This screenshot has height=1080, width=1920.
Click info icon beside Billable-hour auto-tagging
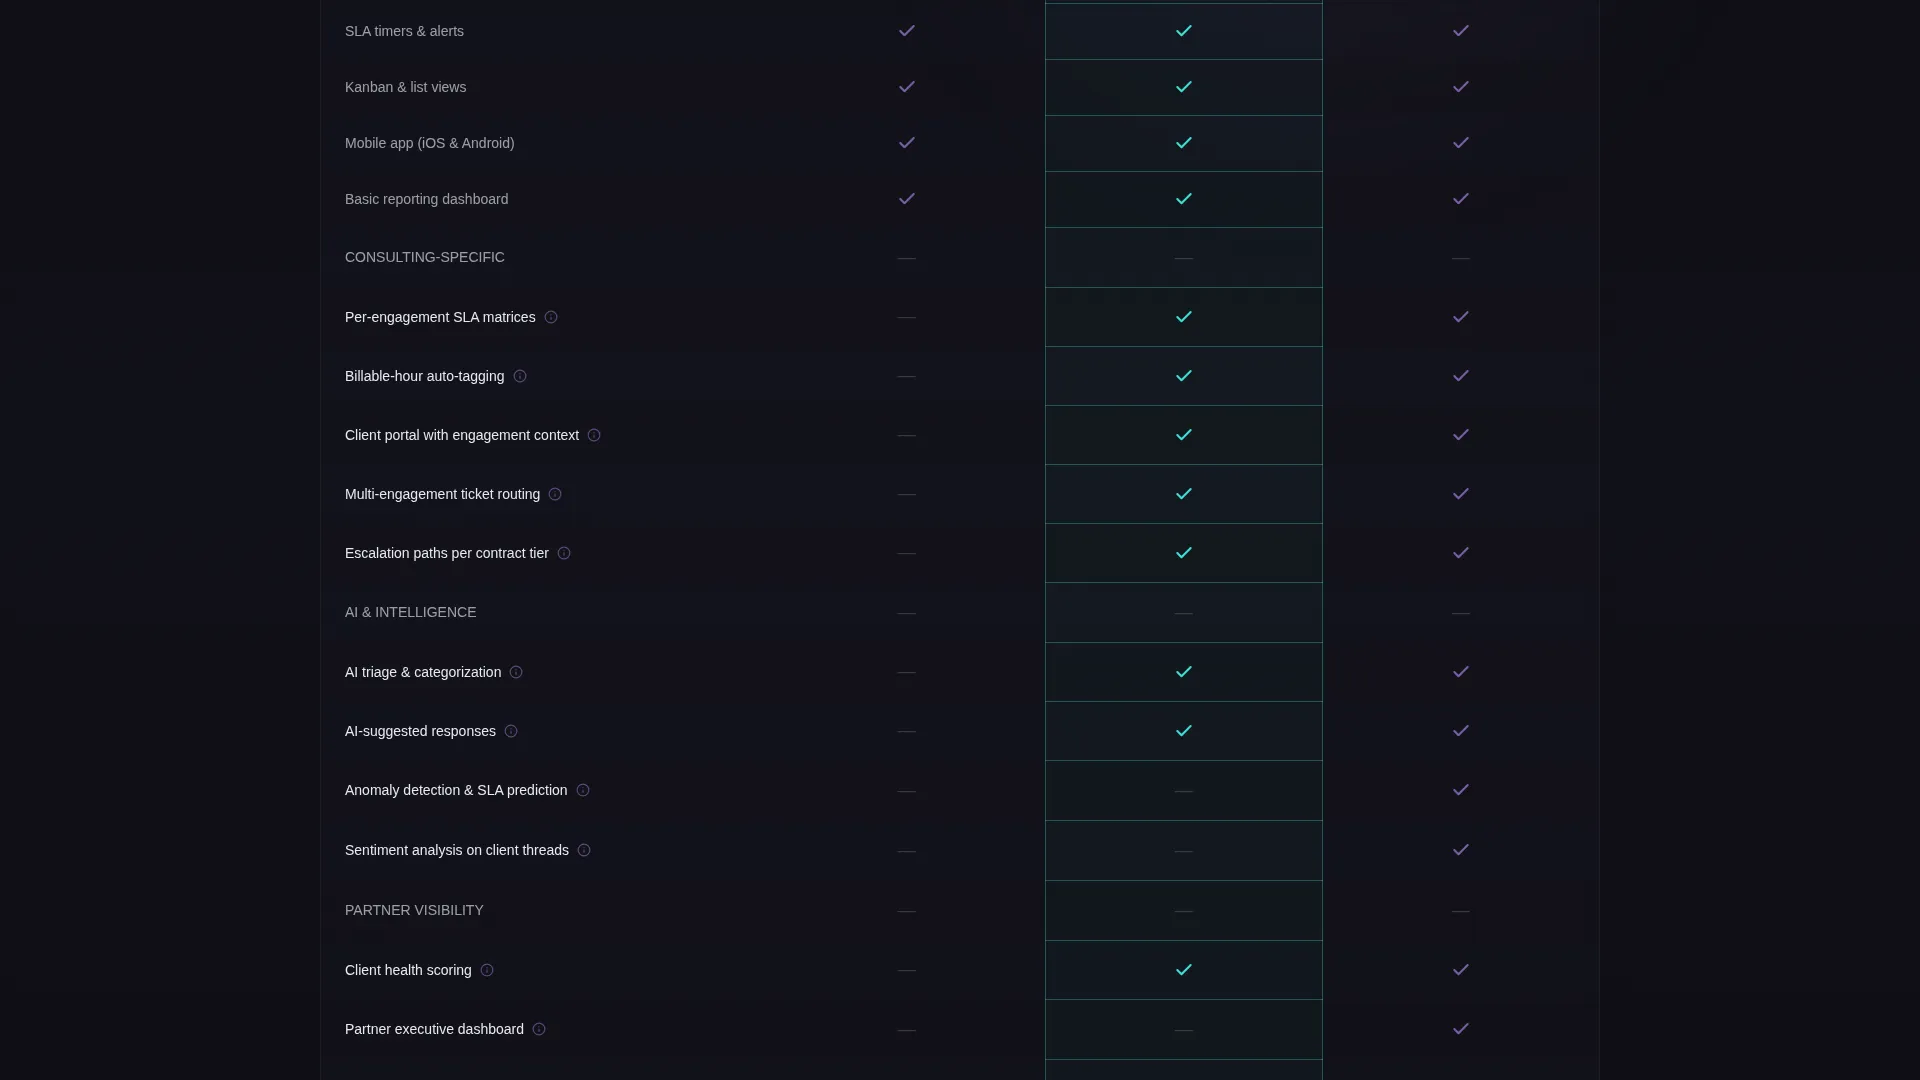(x=520, y=376)
